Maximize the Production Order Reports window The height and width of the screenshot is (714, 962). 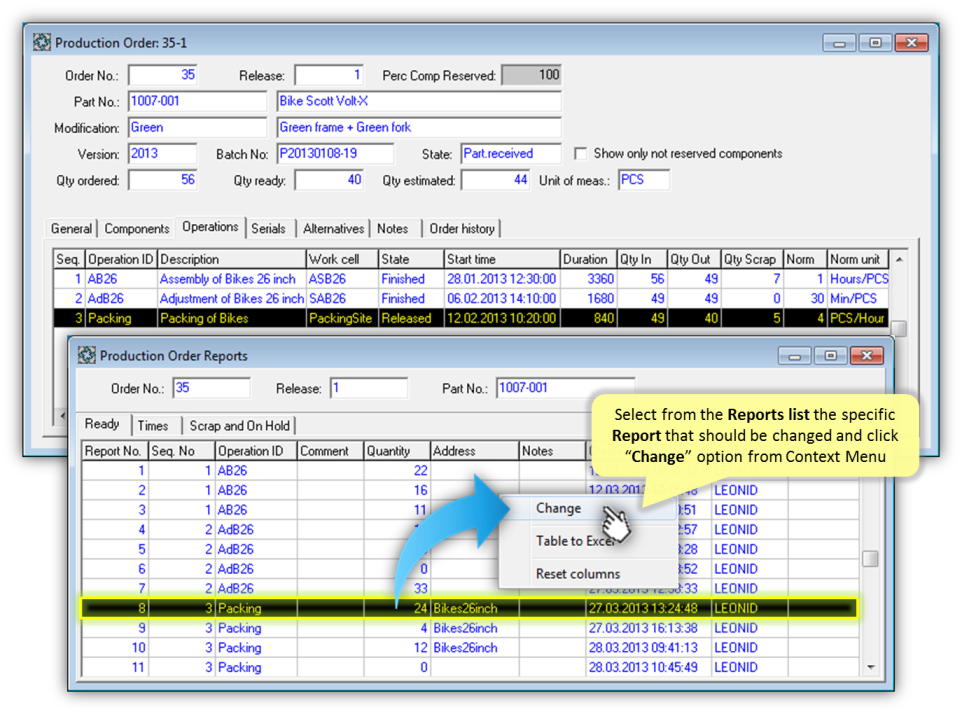(x=831, y=356)
